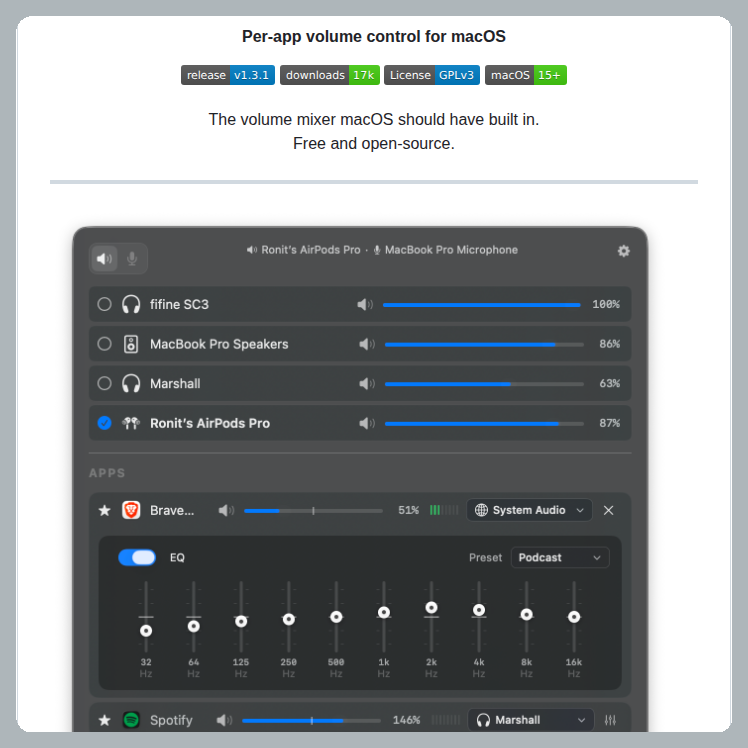
Task: Click the Brave 51% volume value
Action: tap(408, 510)
